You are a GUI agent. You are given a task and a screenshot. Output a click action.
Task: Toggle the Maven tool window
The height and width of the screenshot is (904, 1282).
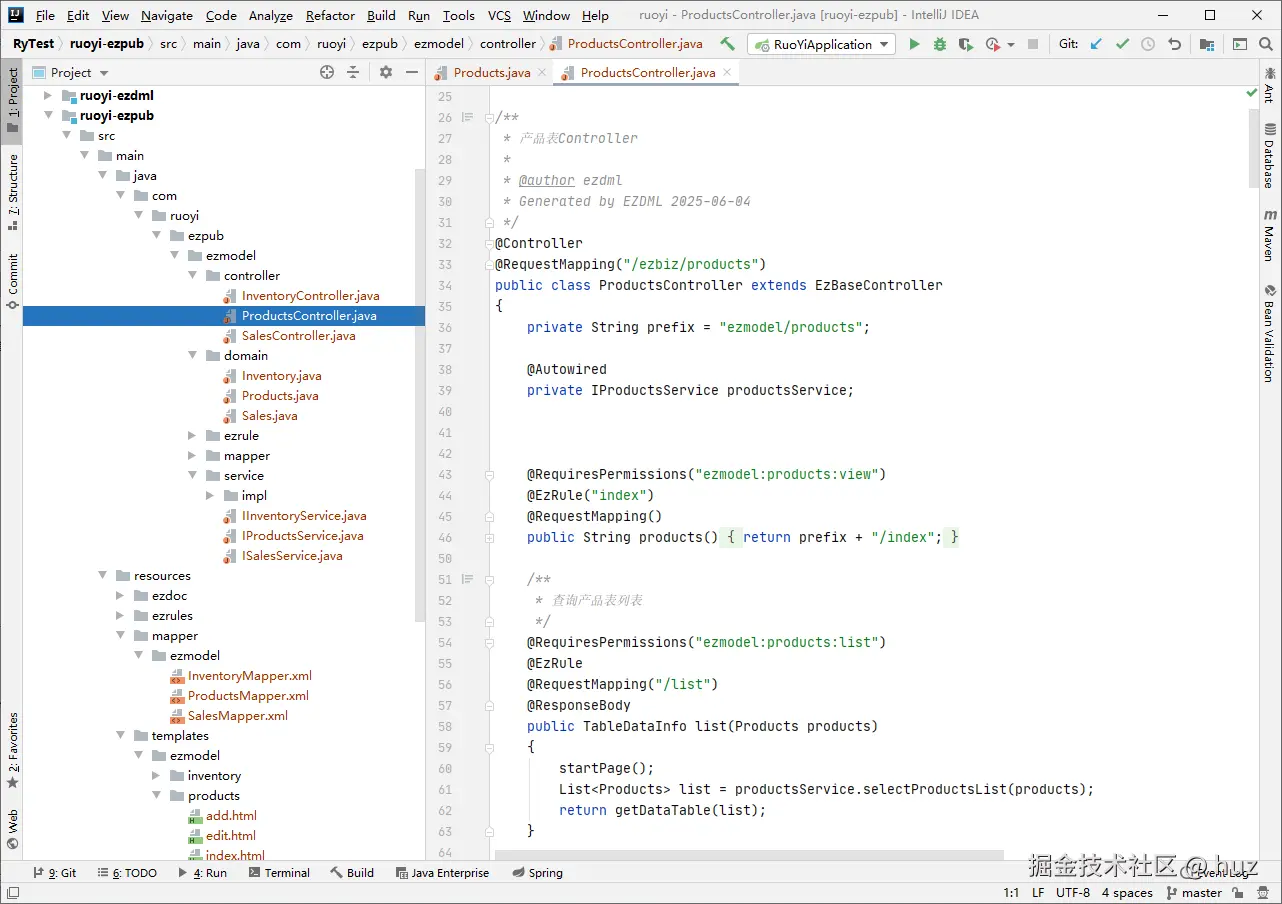click(x=1269, y=236)
